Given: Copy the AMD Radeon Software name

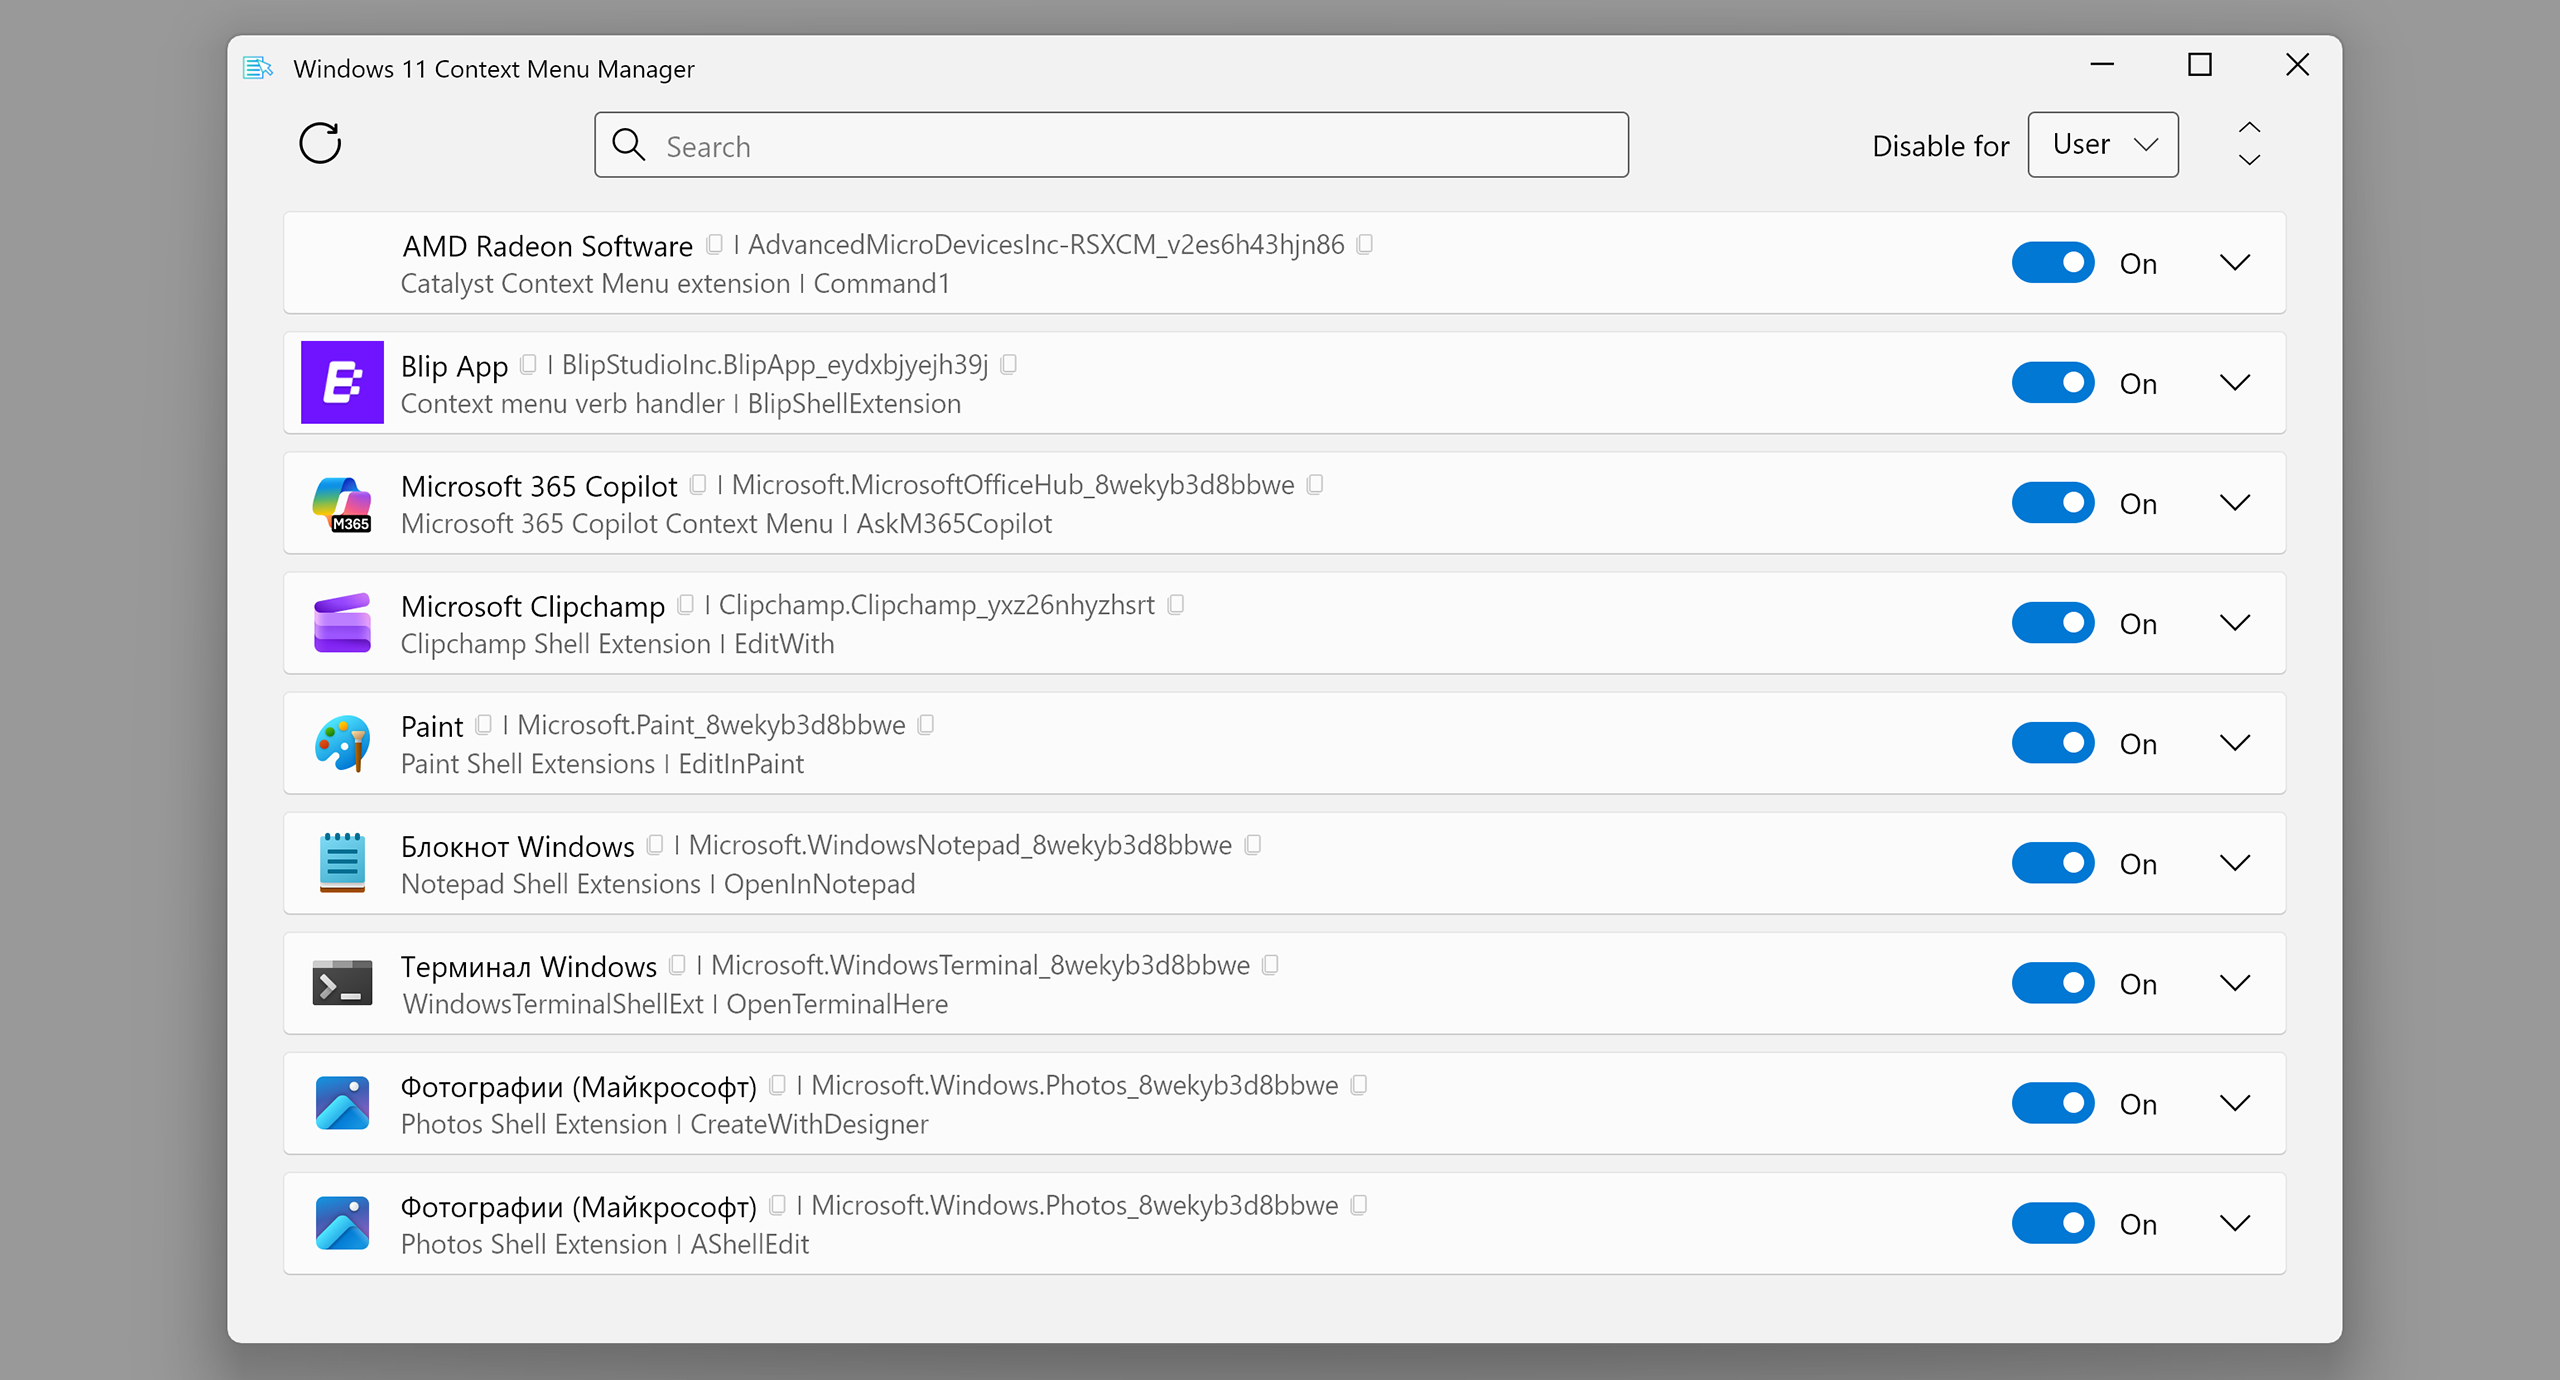Looking at the screenshot, I should 714,244.
